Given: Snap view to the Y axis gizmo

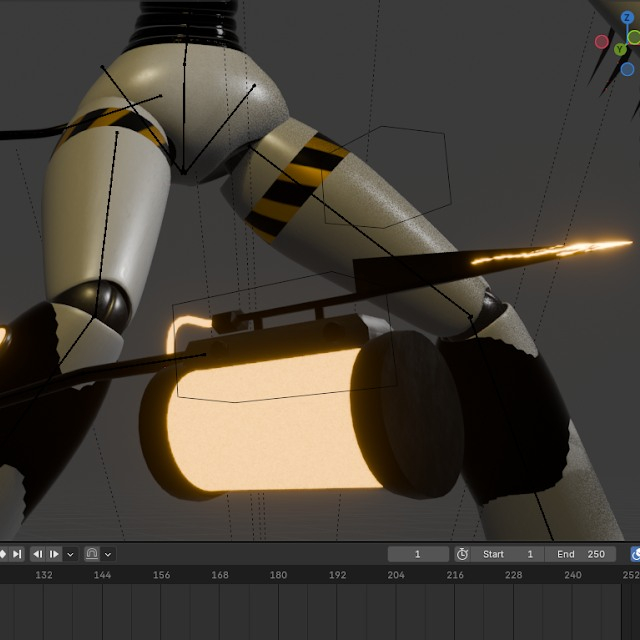Looking at the screenshot, I should [x=620, y=48].
